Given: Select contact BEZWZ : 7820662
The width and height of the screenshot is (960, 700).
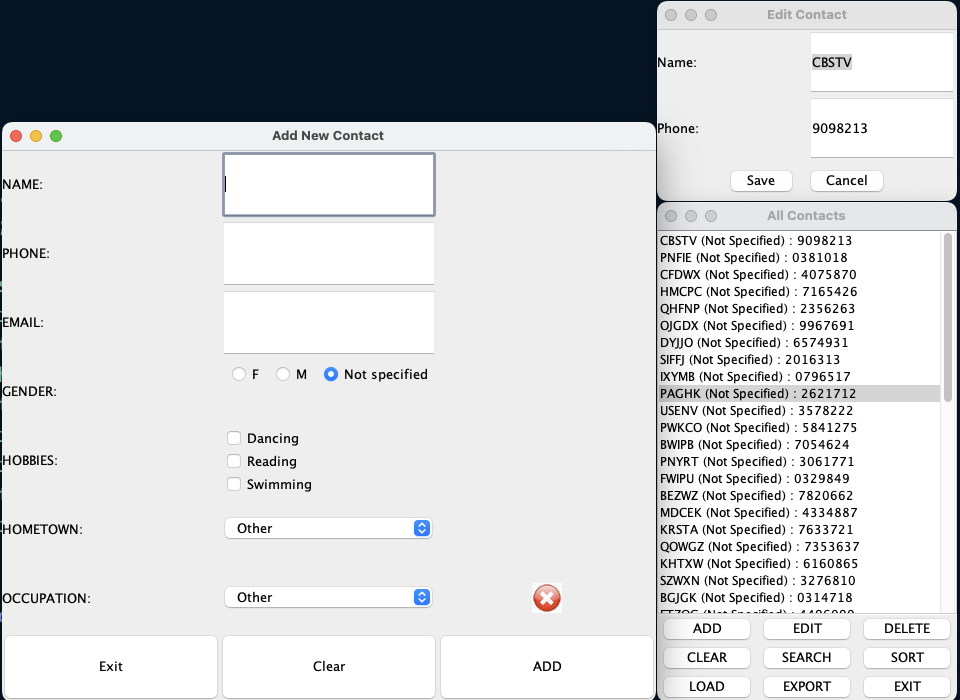Looking at the screenshot, I should click(x=800, y=495).
